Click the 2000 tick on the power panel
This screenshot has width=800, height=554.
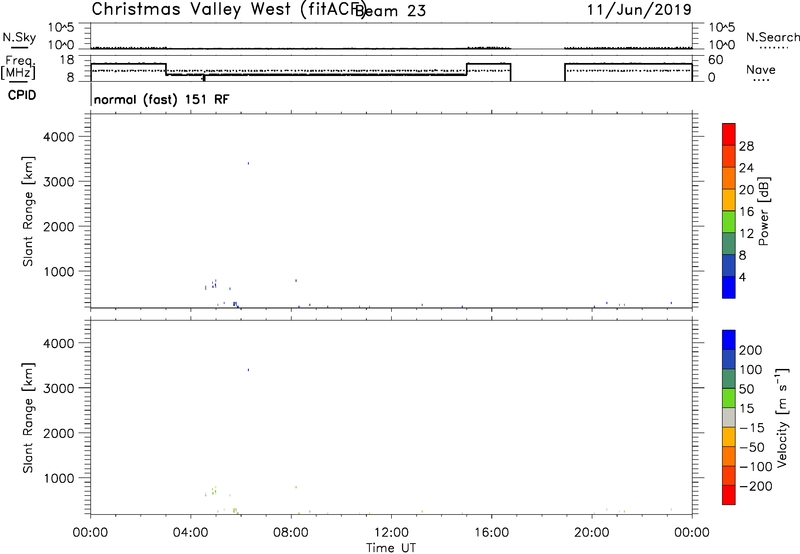pyautogui.click(x=59, y=226)
